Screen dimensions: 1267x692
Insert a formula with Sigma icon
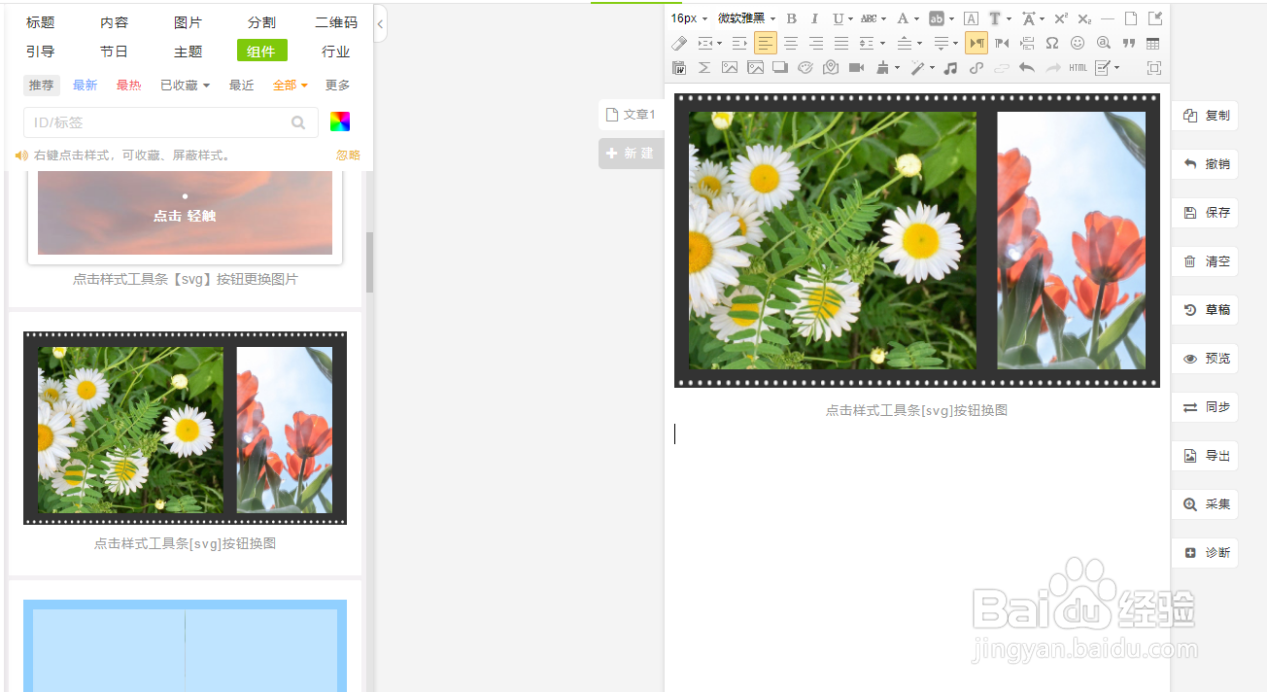pos(704,68)
